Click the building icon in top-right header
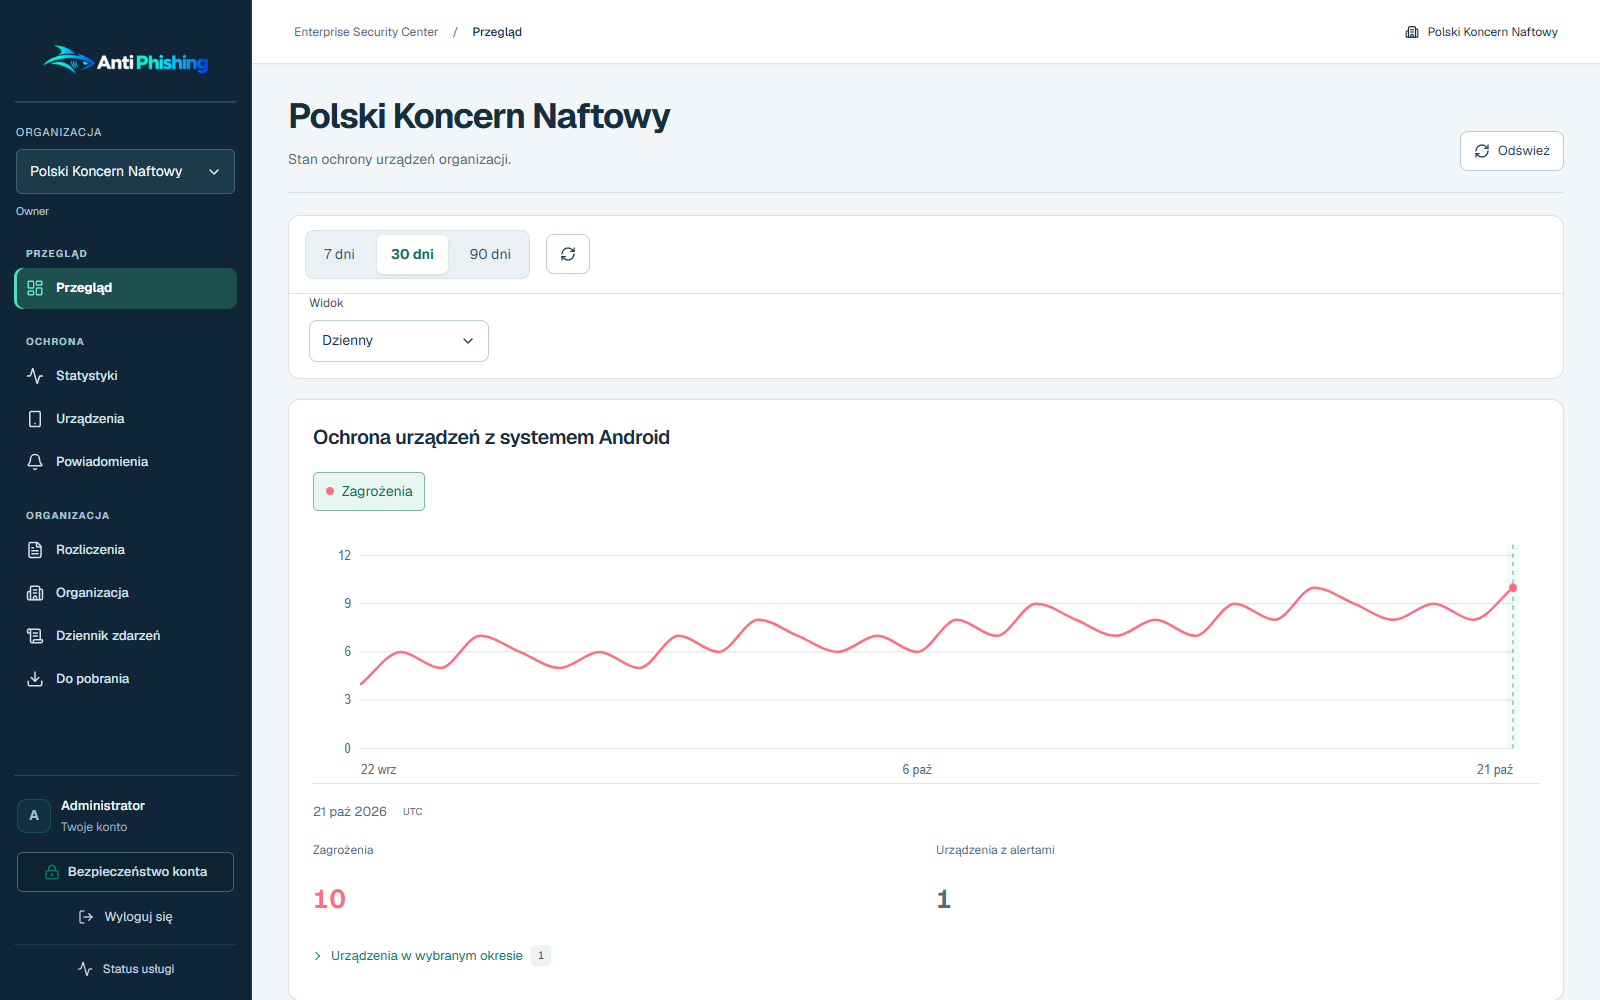This screenshot has width=1600, height=1000. point(1412,32)
